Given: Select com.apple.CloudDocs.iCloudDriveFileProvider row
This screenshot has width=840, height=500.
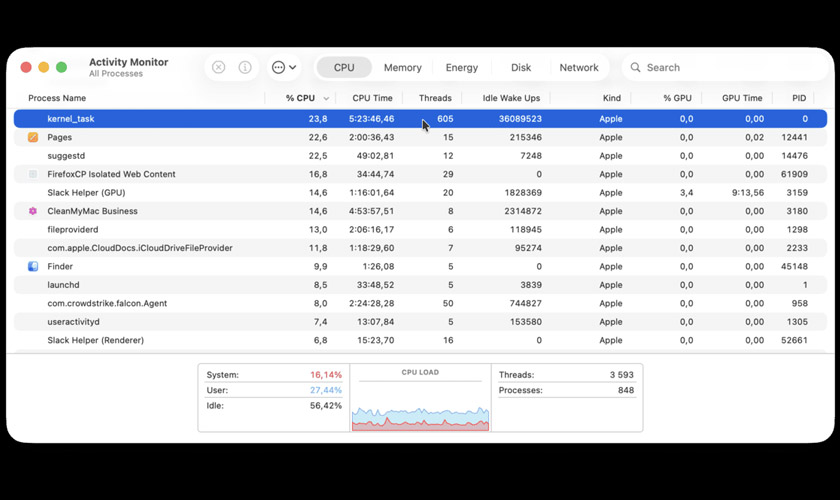Looking at the screenshot, I should coord(420,248).
